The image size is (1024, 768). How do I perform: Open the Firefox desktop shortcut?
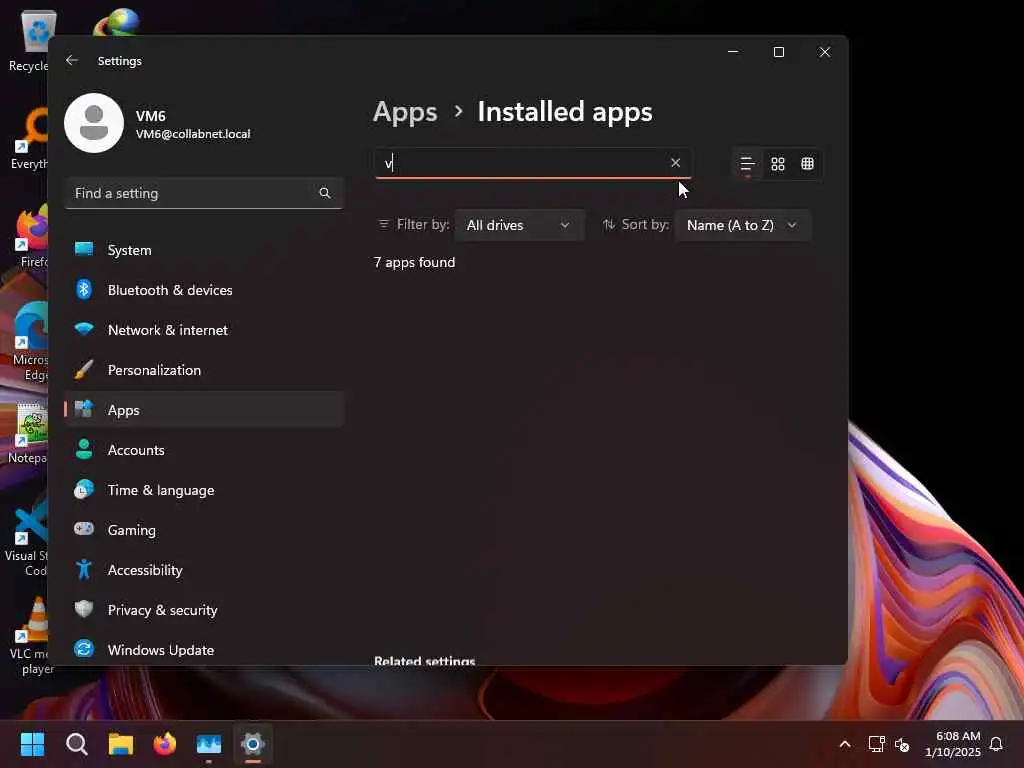(31, 236)
